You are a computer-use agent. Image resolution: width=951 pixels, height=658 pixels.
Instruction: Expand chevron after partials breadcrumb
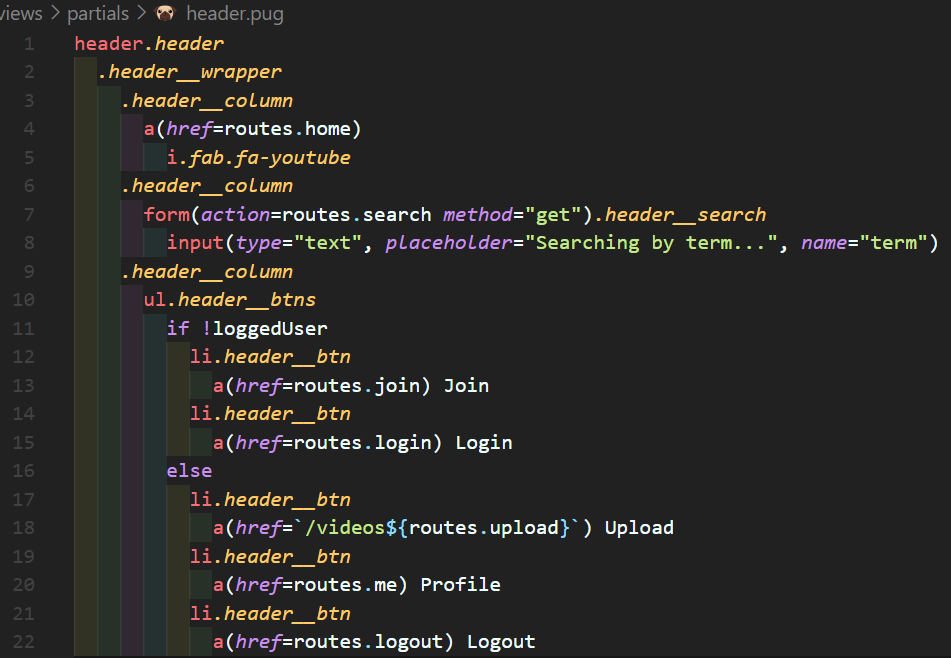coord(142,13)
